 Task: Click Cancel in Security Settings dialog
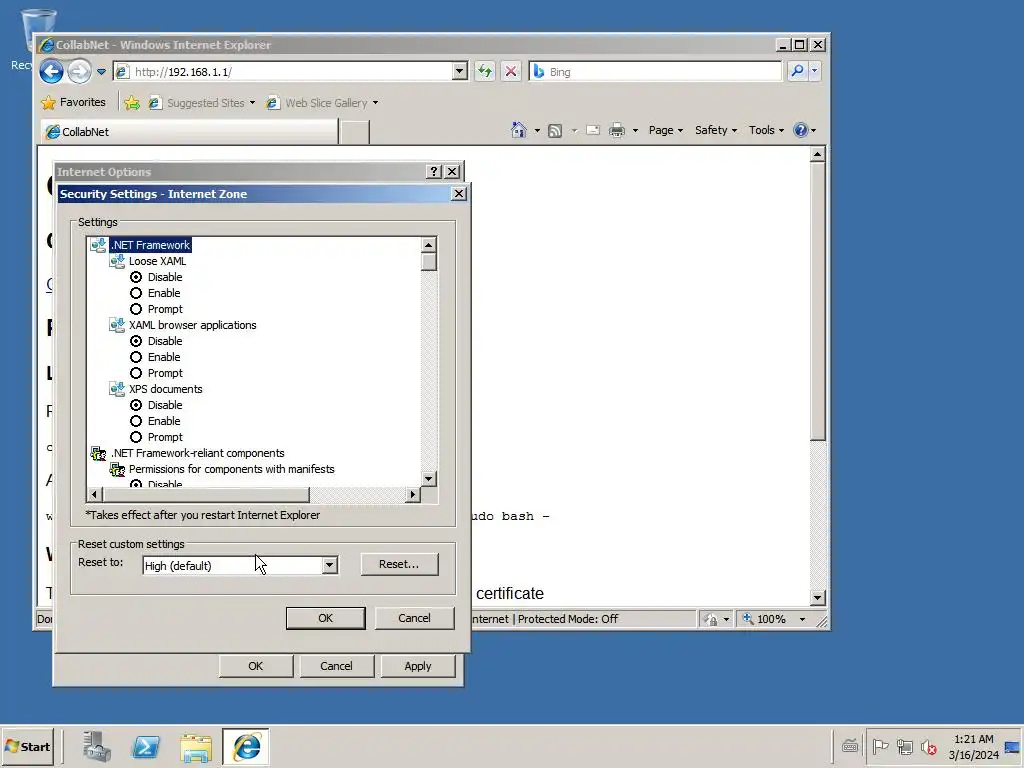pyautogui.click(x=414, y=618)
